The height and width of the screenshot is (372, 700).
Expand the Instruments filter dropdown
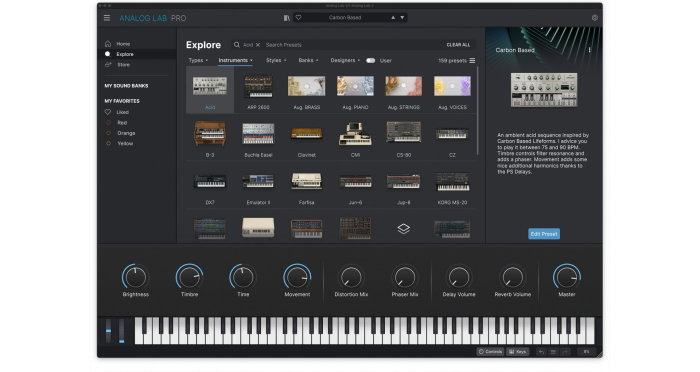(235, 60)
